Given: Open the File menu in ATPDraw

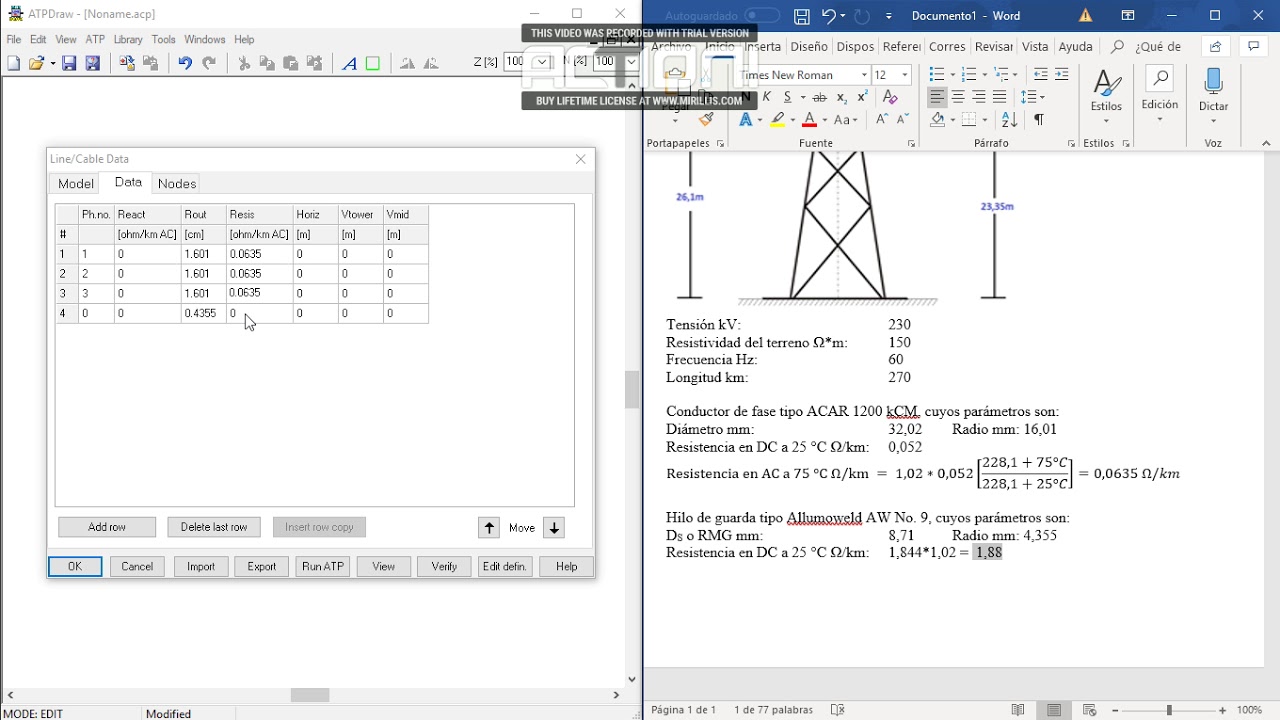Looking at the screenshot, I should pos(14,40).
